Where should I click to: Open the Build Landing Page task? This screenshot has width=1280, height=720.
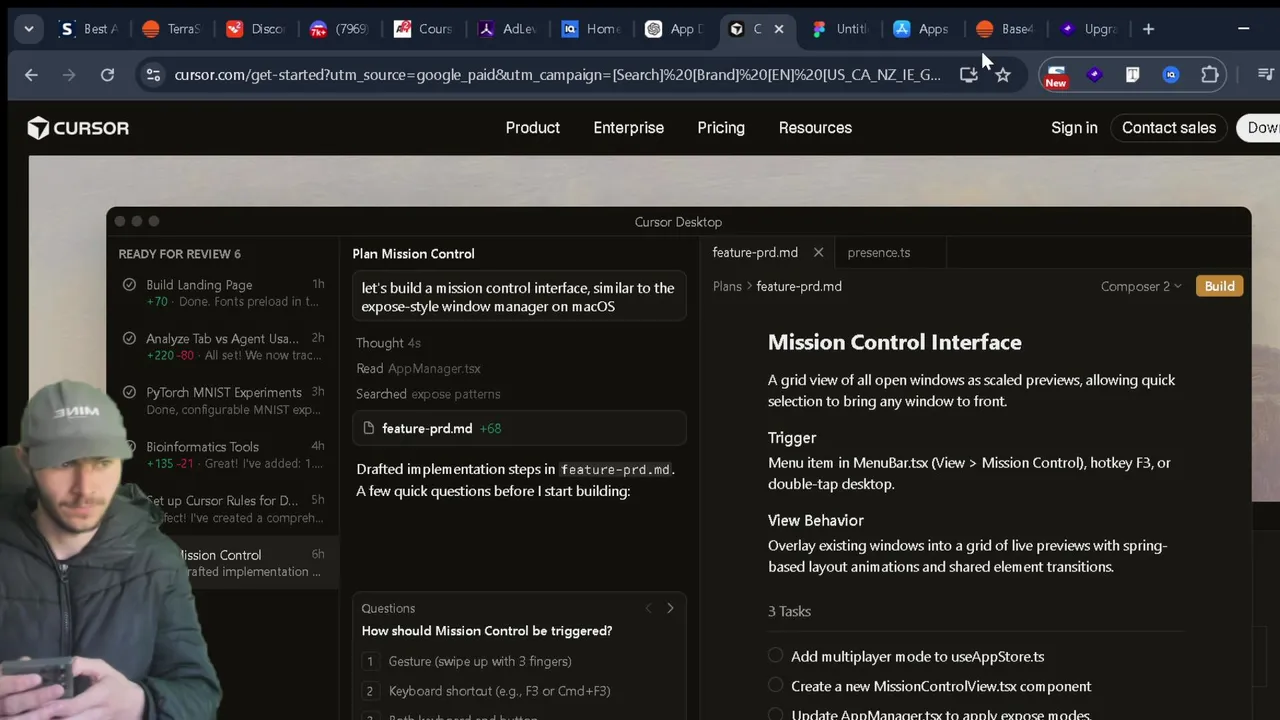[223, 293]
